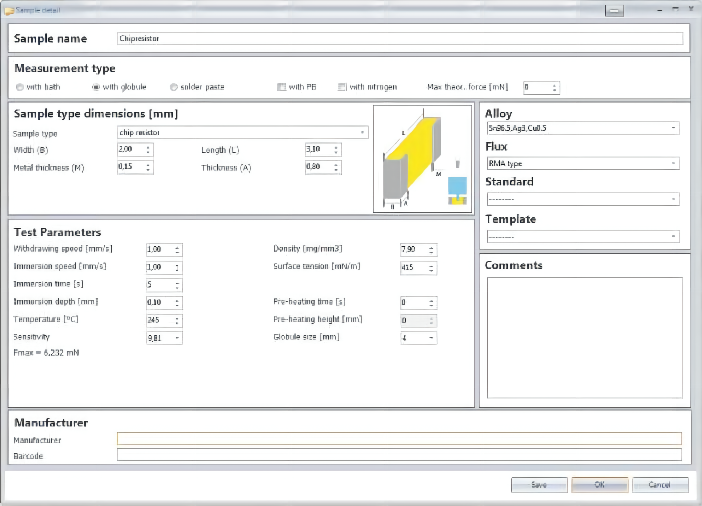Adjust the Temperature value stepper

click(x=178, y=320)
